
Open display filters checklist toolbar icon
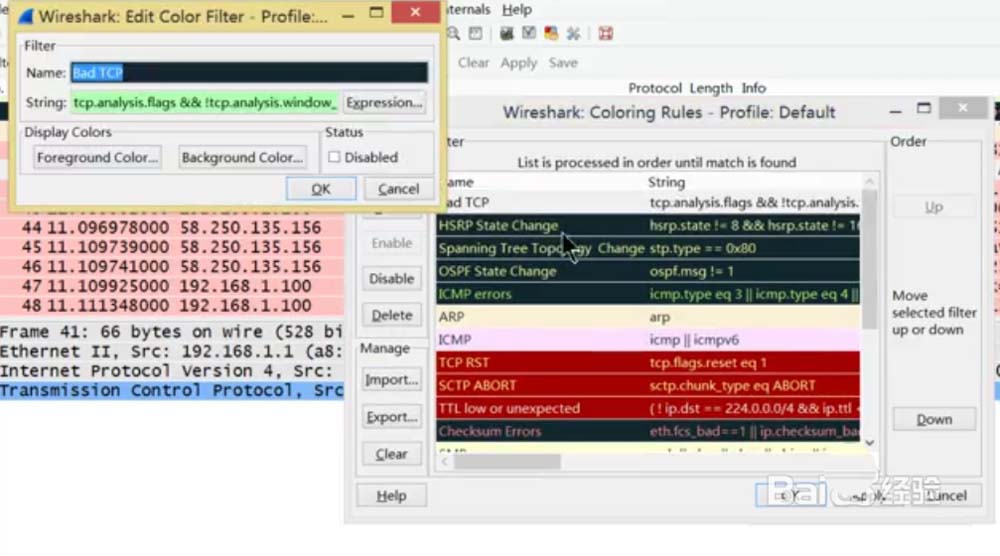(529, 34)
